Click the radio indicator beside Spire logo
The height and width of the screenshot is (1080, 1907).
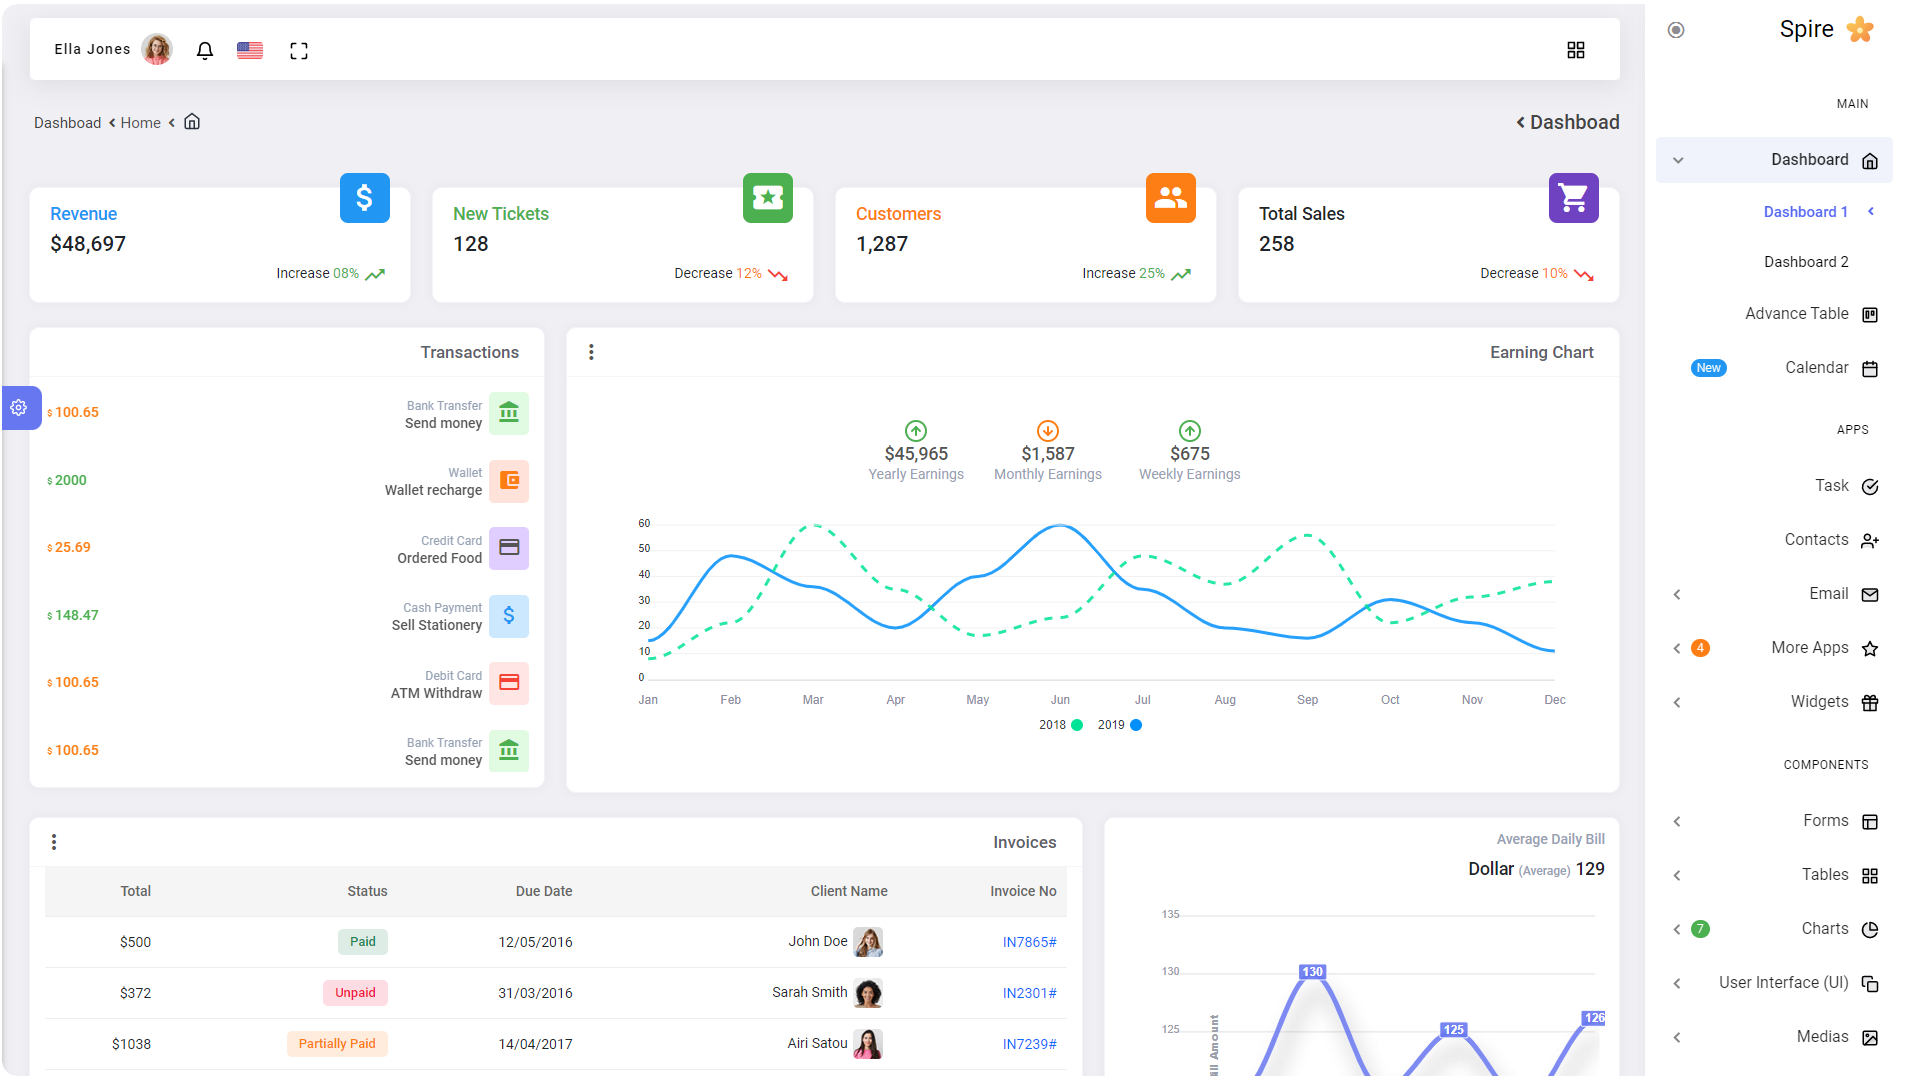[x=1677, y=30]
